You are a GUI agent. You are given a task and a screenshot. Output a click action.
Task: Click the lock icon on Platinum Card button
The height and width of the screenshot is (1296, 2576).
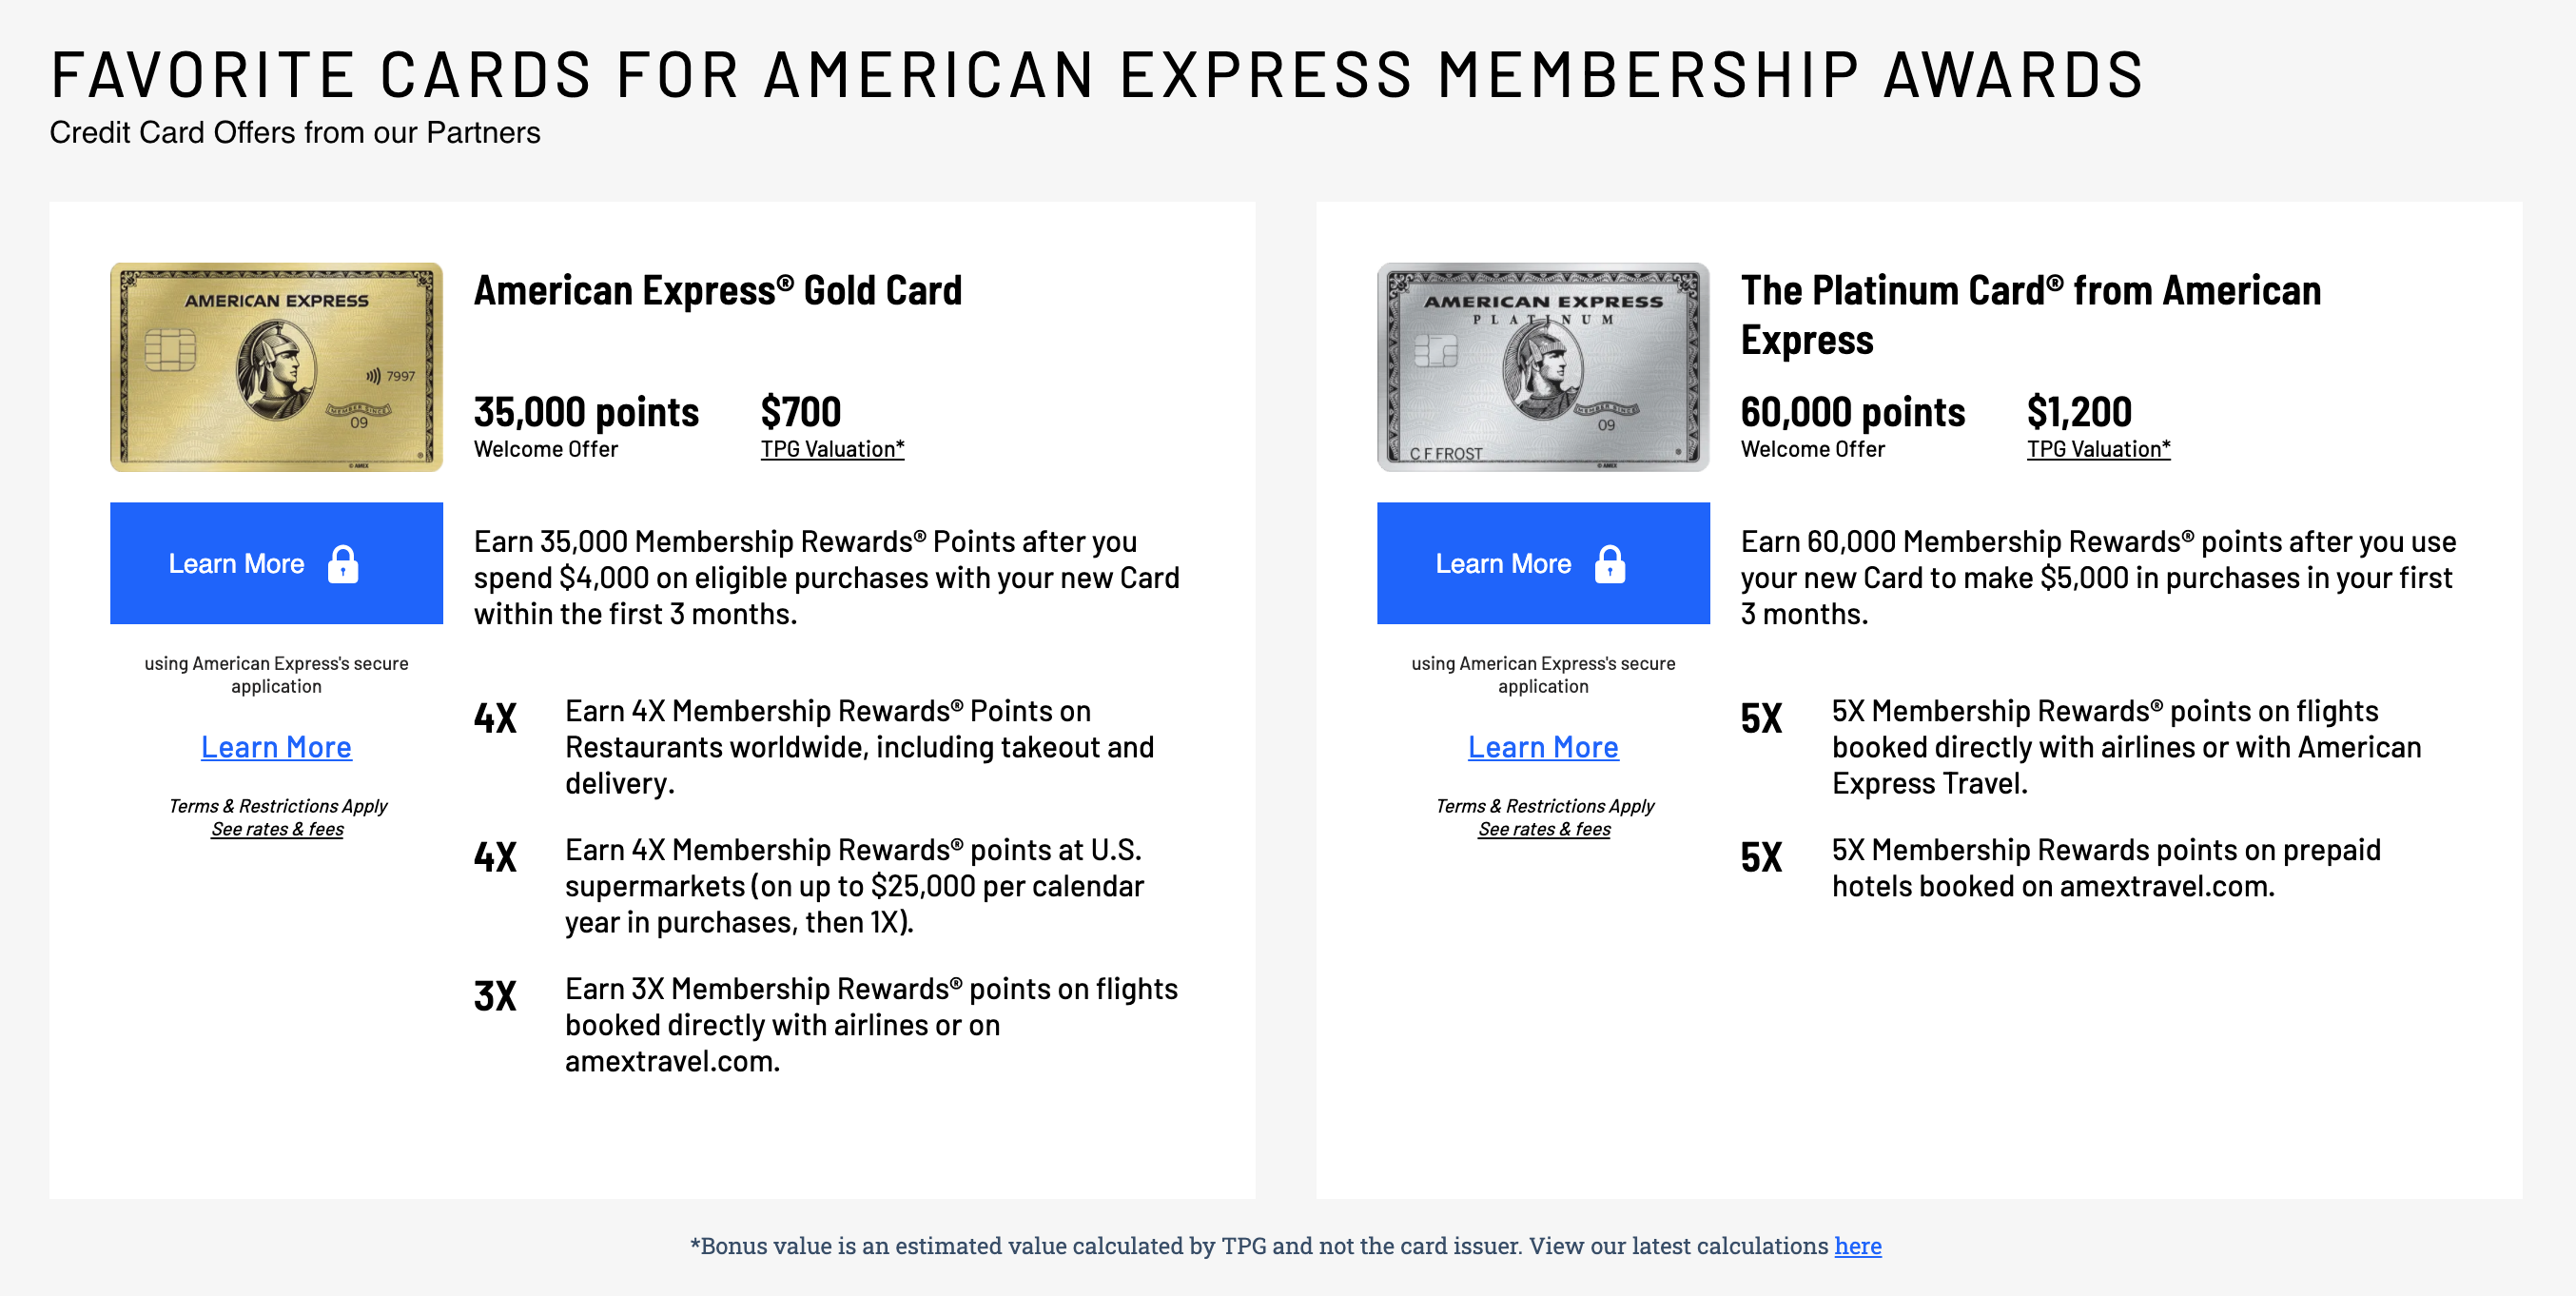[1610, 564]
